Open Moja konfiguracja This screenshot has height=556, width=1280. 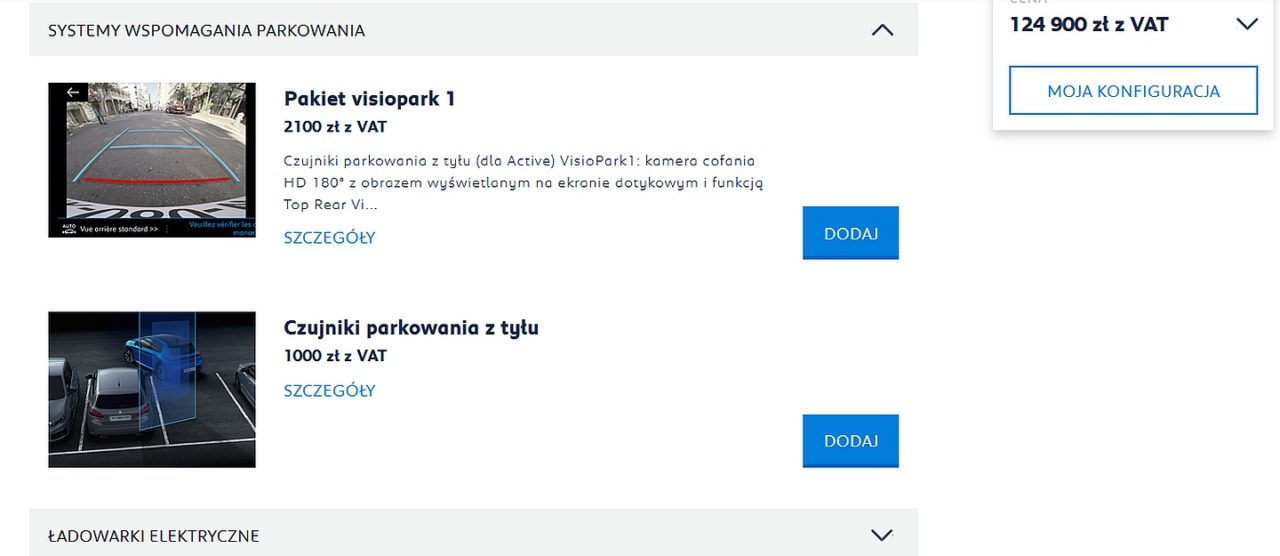pos(1133,91)
